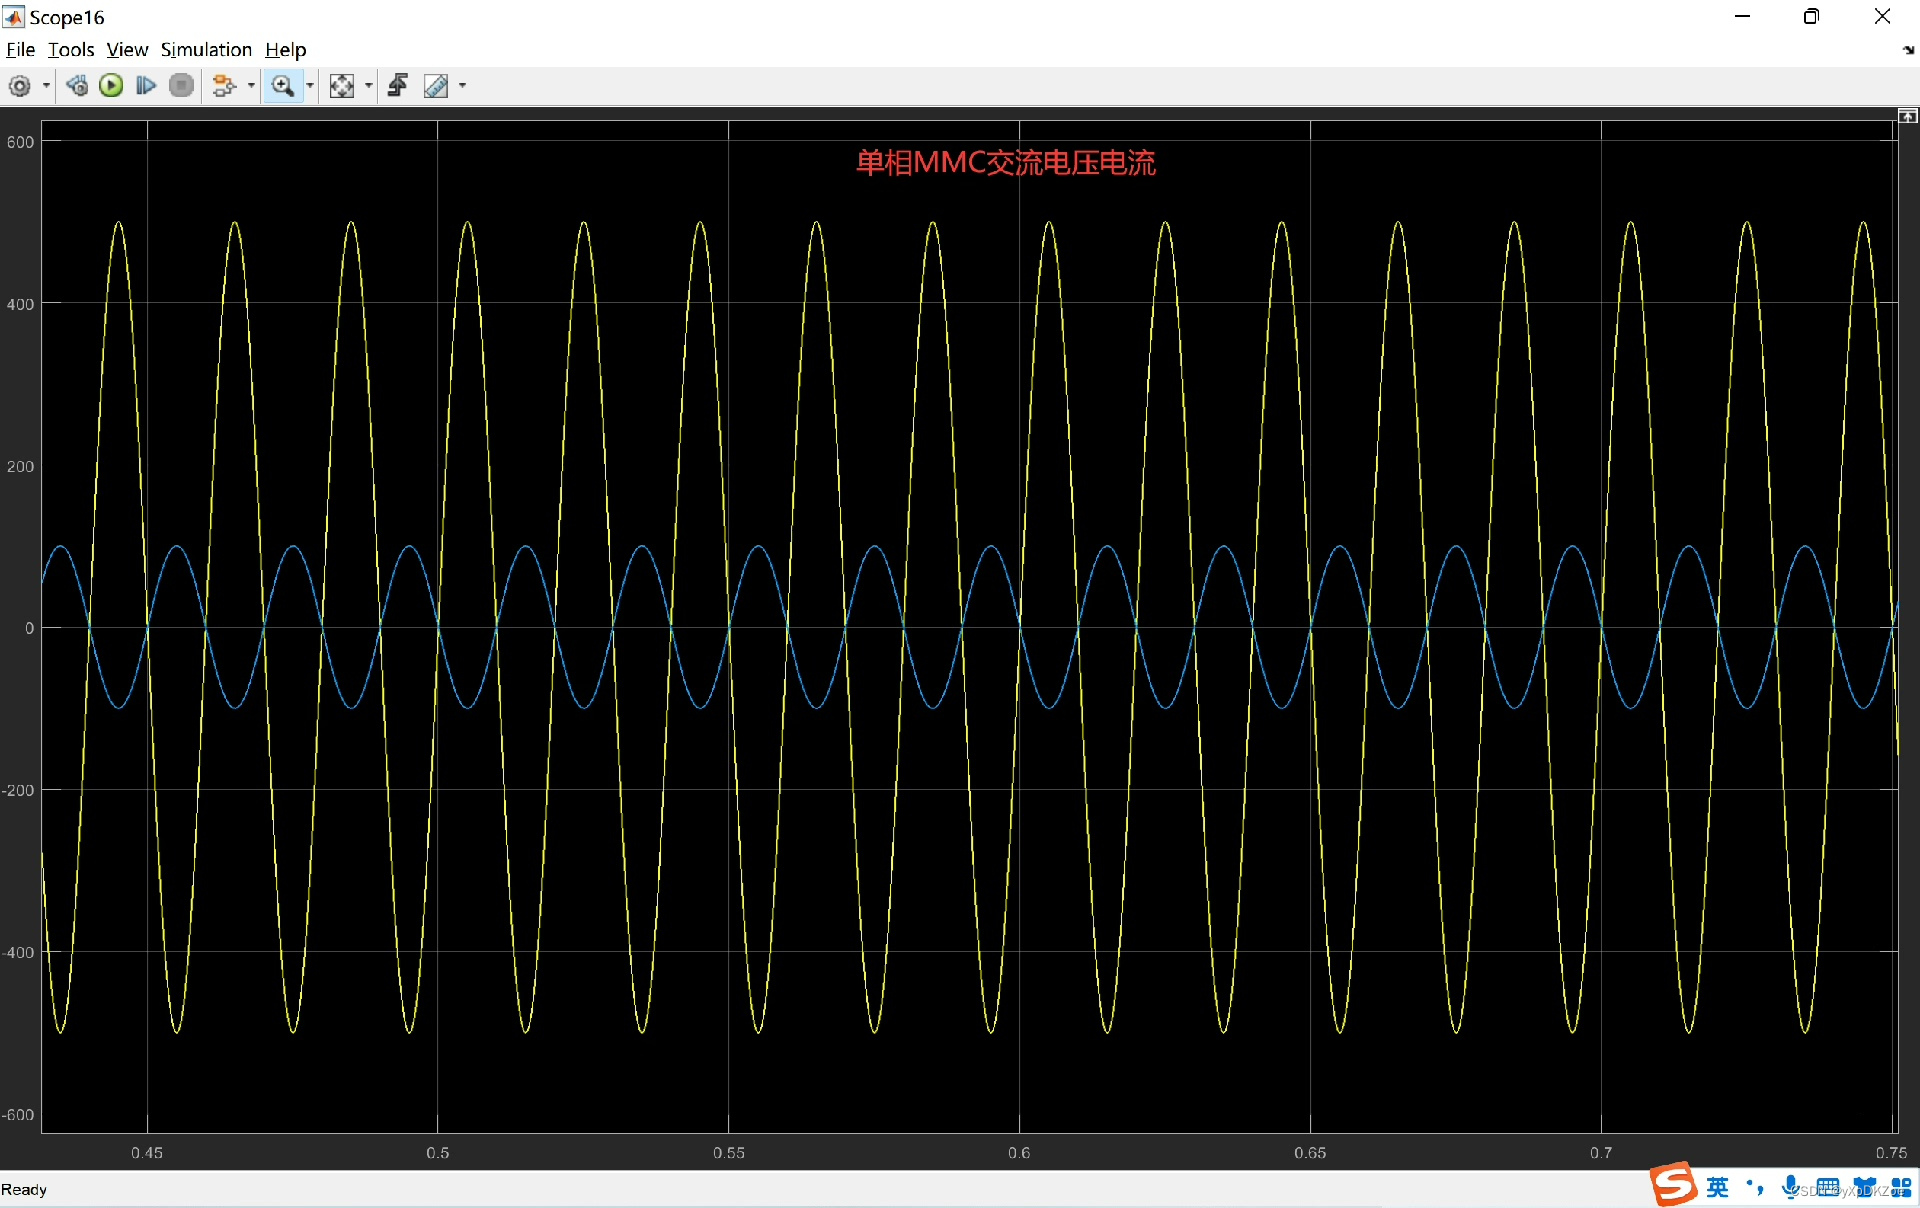Open scope Configuration Properties gear icon
Image resolution: width=1920 pixels, height=1208 pixels.
click(x=19, y=86)
